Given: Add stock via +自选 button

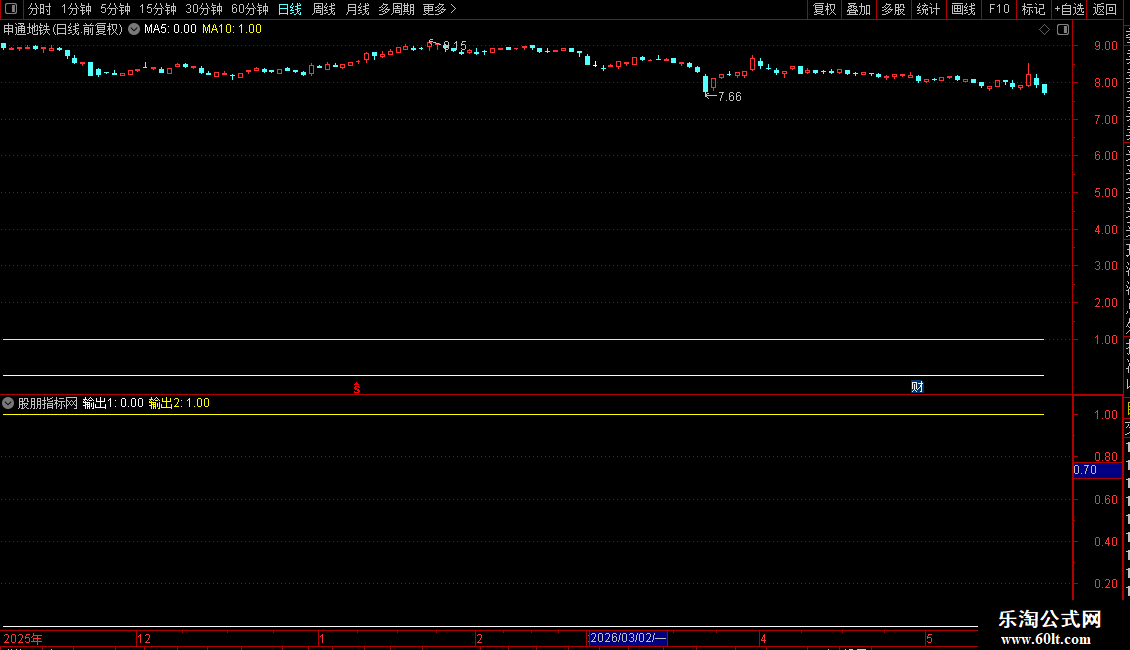Looking at the screenshot, I should coord(1069,9).
